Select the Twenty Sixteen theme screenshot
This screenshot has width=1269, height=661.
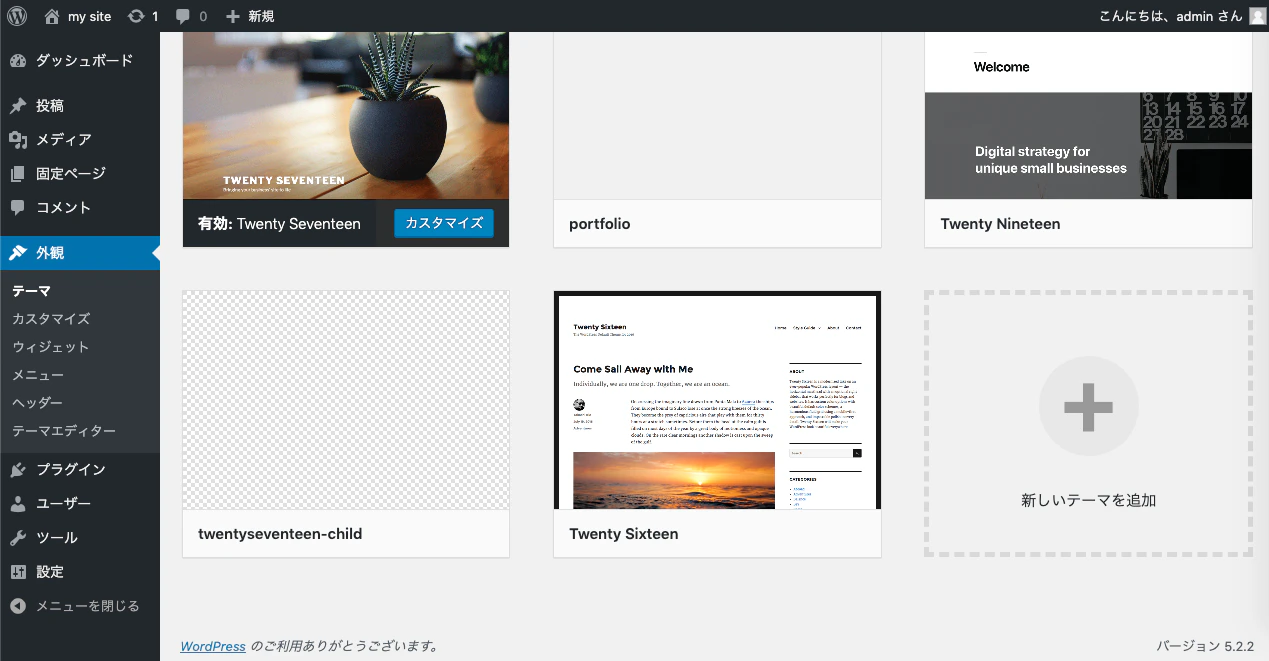point(717,400)
